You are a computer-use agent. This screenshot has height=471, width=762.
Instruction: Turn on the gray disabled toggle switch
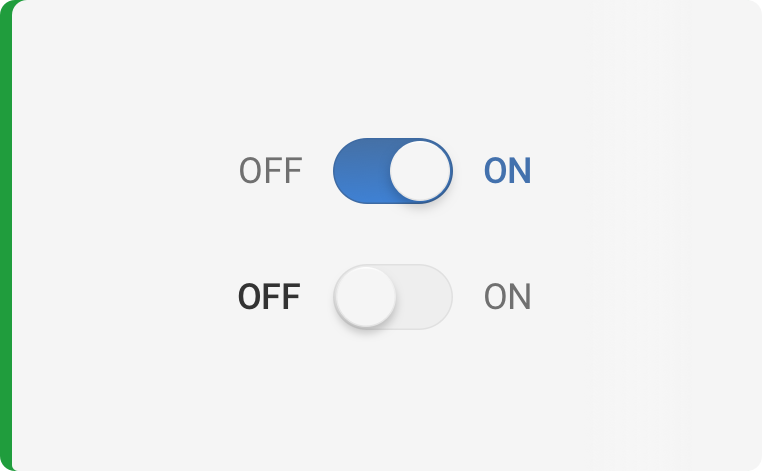coord(392,297)
